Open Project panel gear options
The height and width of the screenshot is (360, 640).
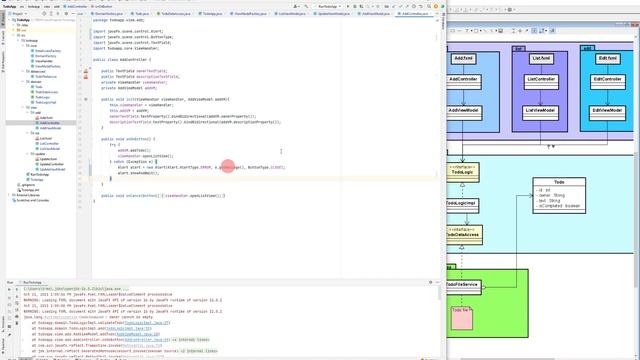tap(66, 13)
